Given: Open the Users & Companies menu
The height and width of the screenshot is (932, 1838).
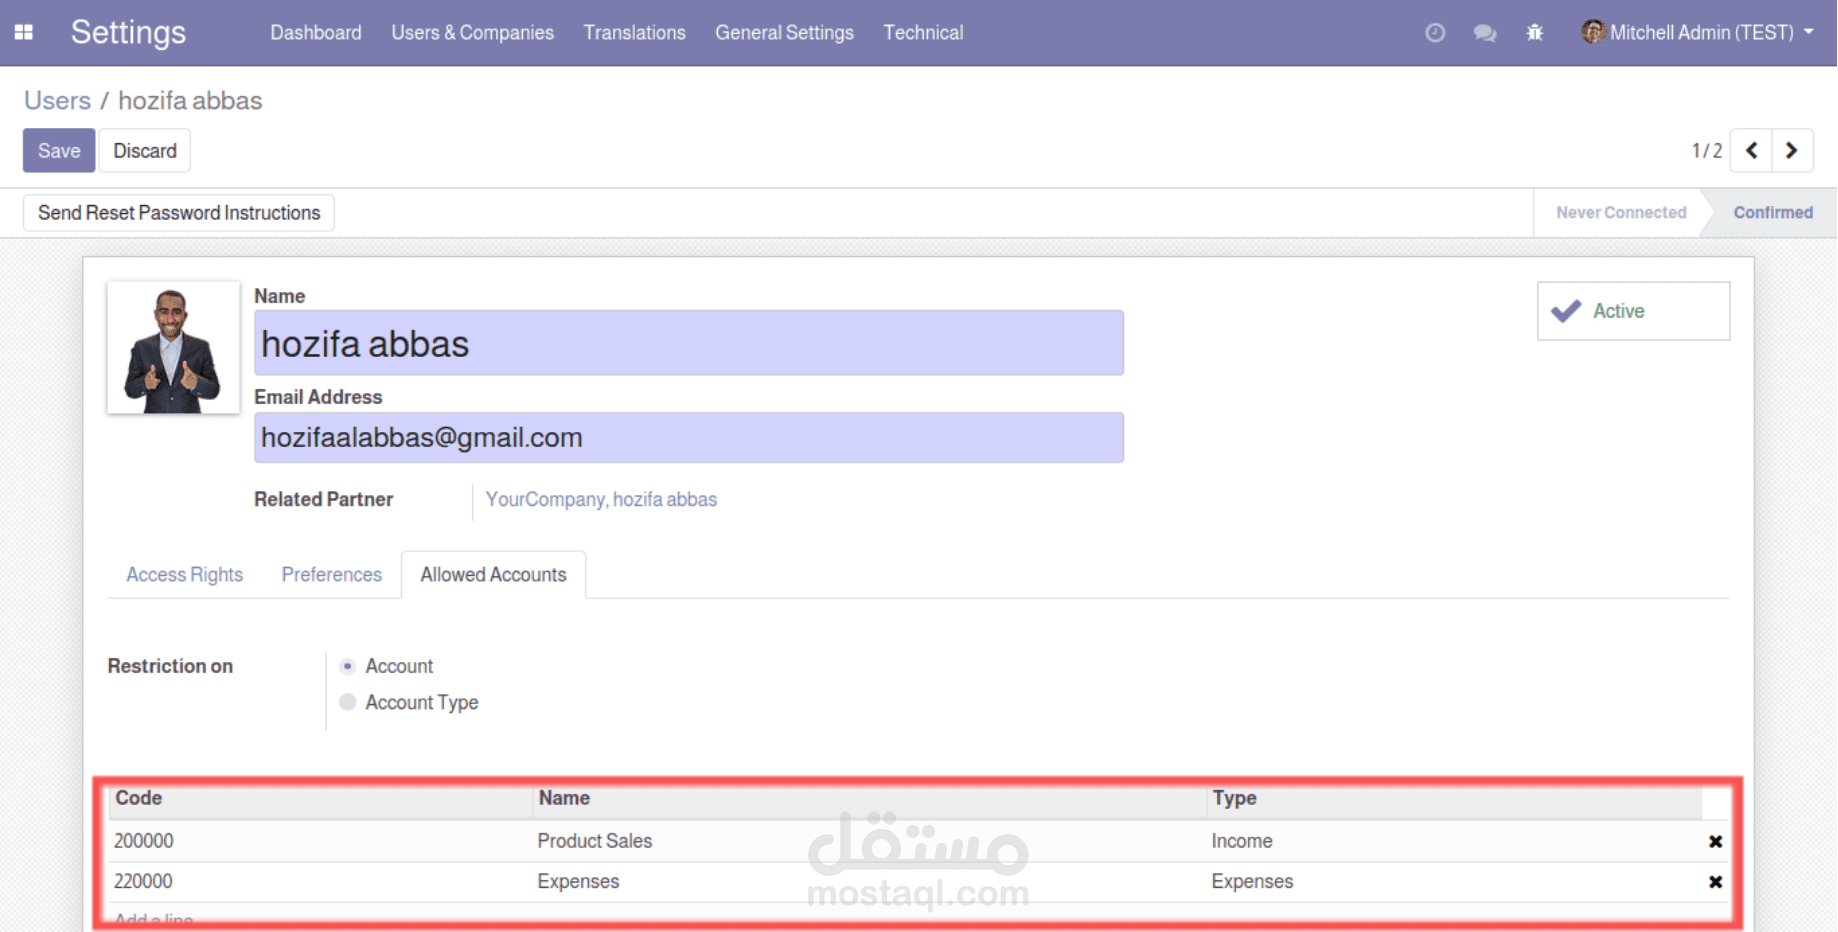Looking at the screenshot, I should 472,33.
